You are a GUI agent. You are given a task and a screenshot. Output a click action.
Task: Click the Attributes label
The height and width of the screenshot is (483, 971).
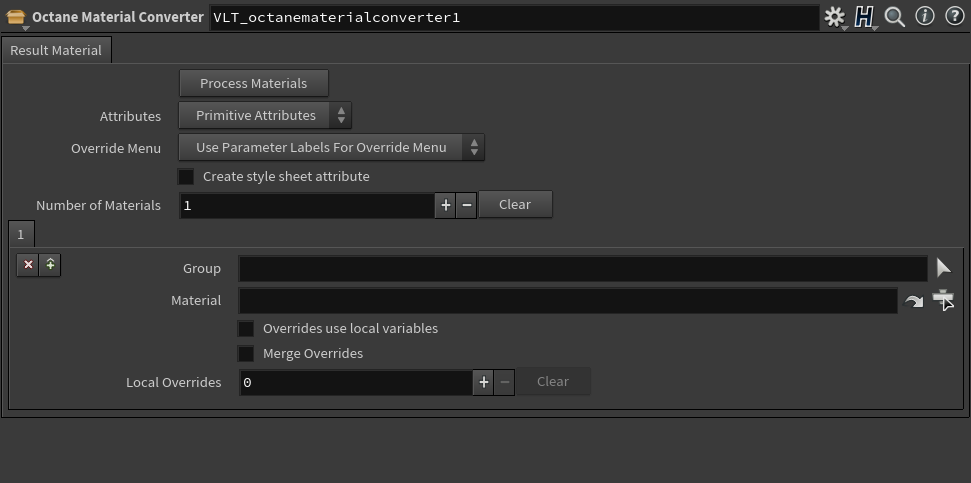[x=130, y=116]
